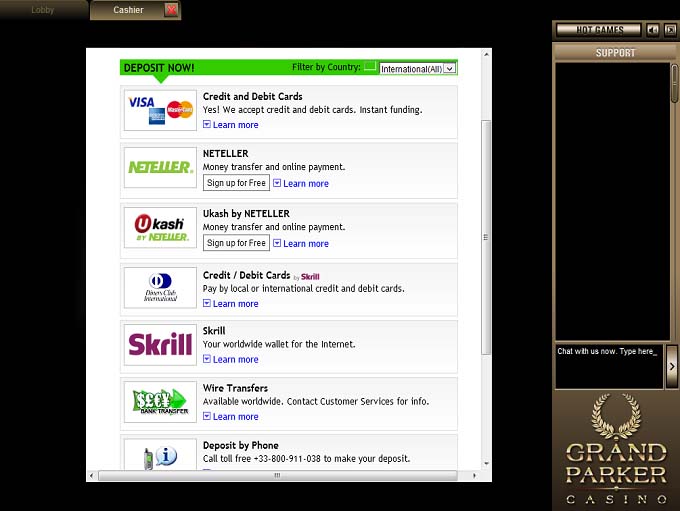This screenshot has width=680, height=511.
Task: Switch to the Lobby tab
Action: 43,10
